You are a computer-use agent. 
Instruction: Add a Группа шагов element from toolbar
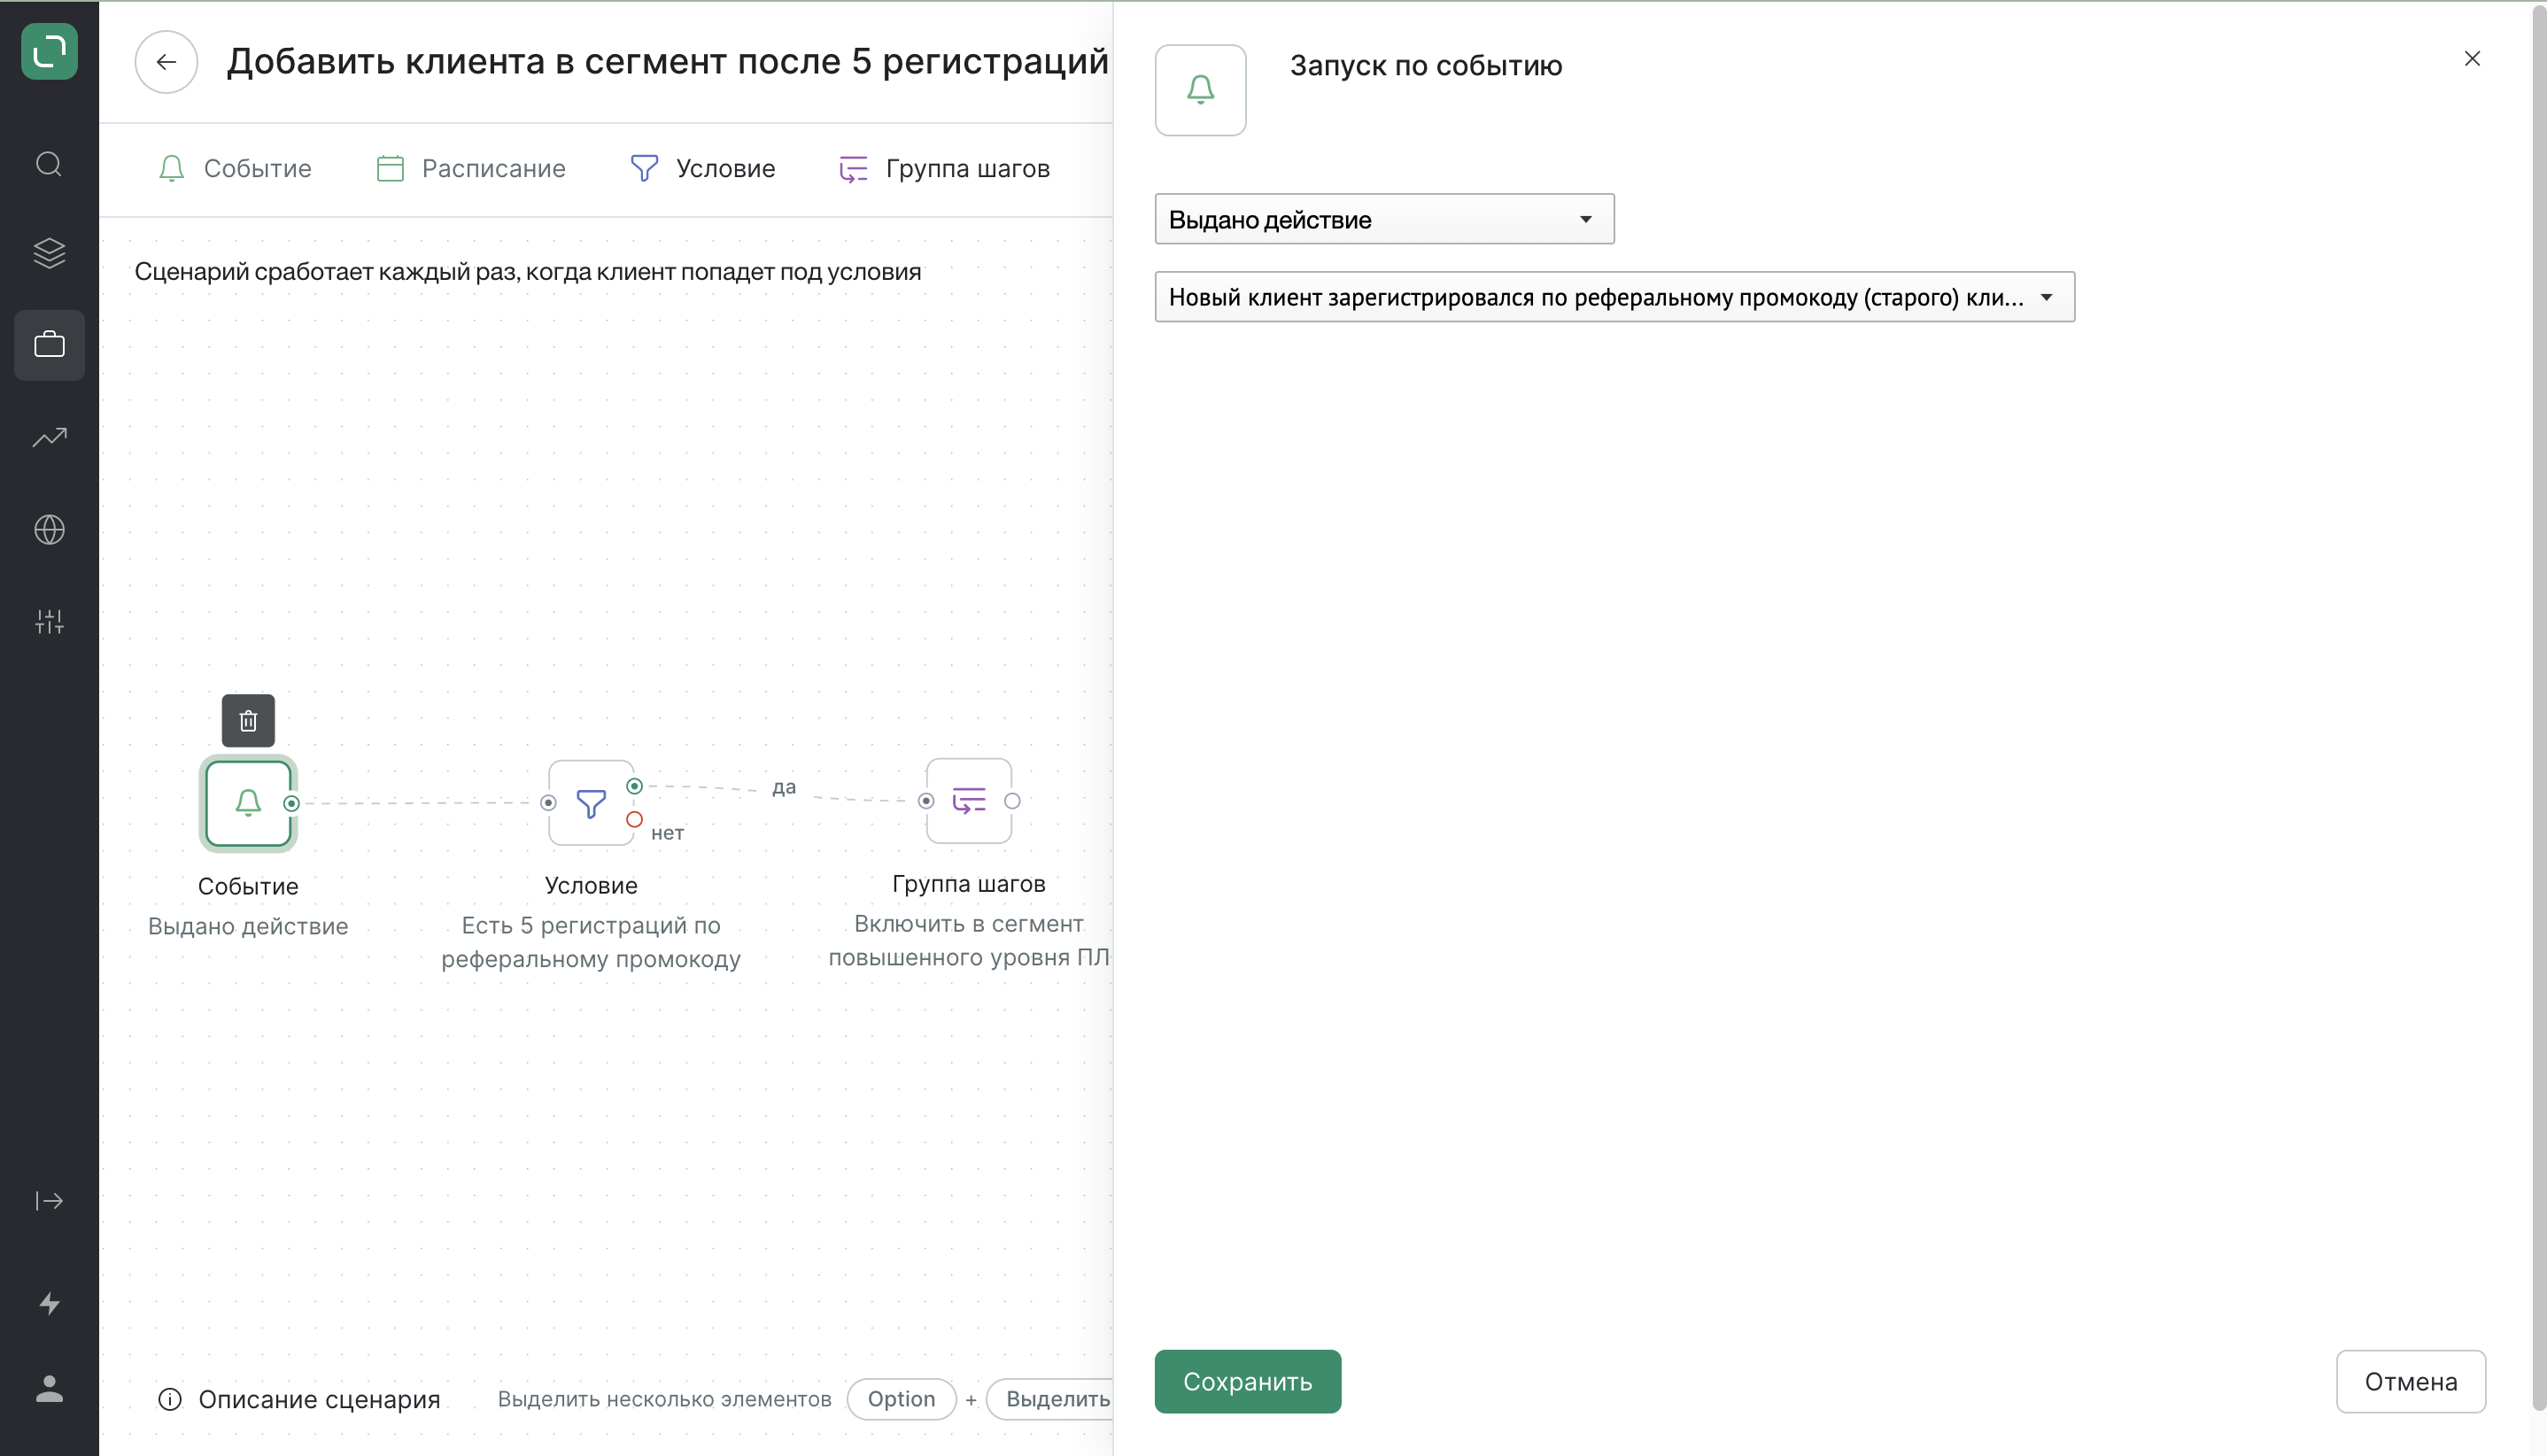click(945, 168)
